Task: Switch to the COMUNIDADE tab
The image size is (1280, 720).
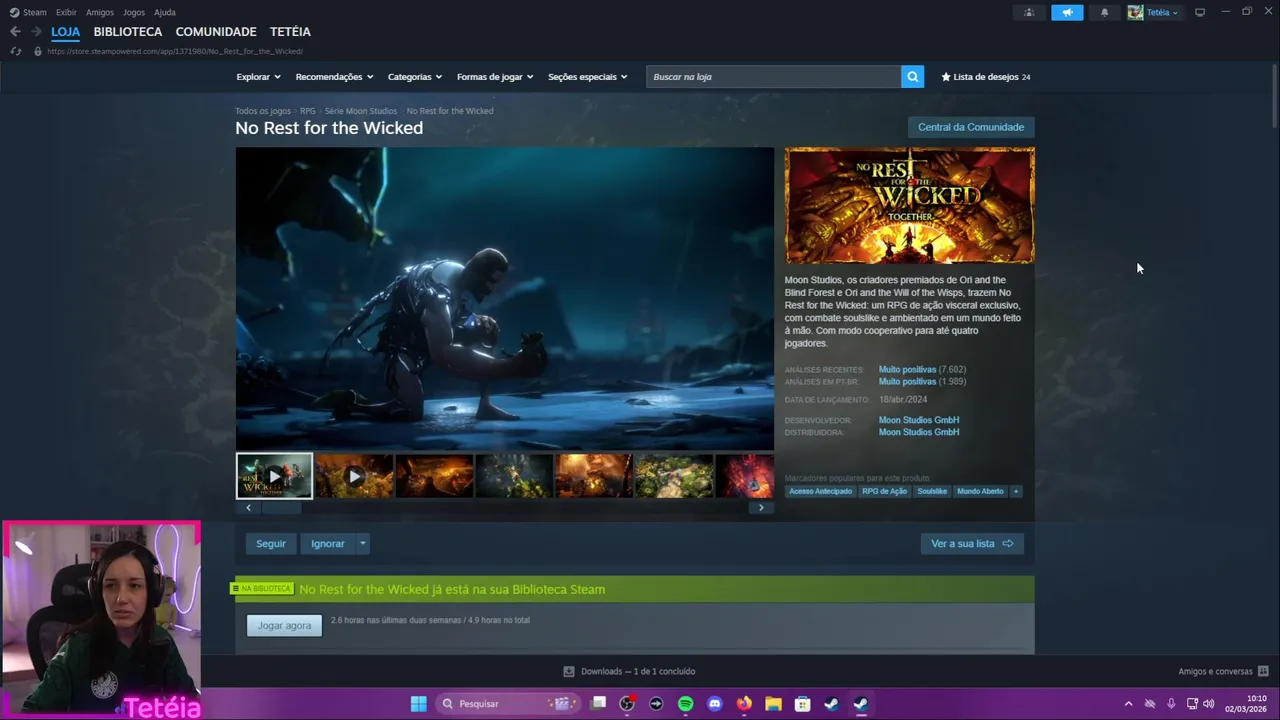Action: [216, 32]
